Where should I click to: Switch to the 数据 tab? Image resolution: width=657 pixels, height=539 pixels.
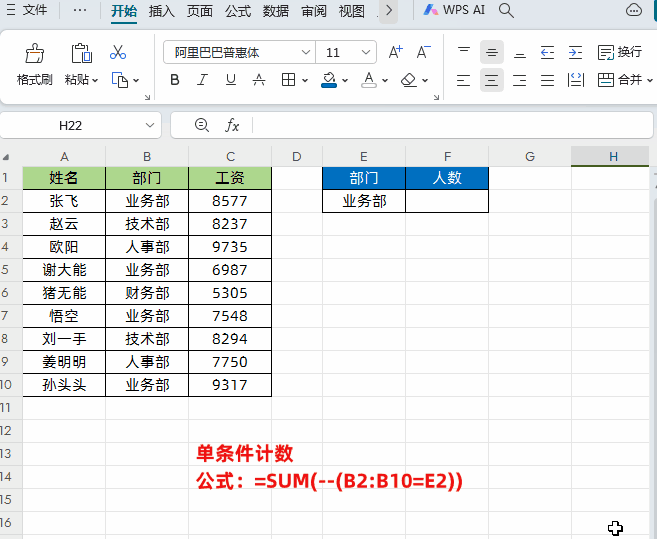(276, 11)
